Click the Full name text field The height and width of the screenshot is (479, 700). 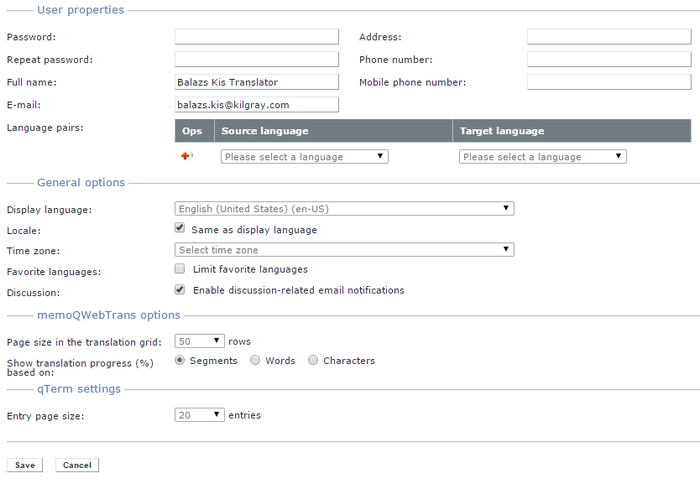tap(257, 82)
